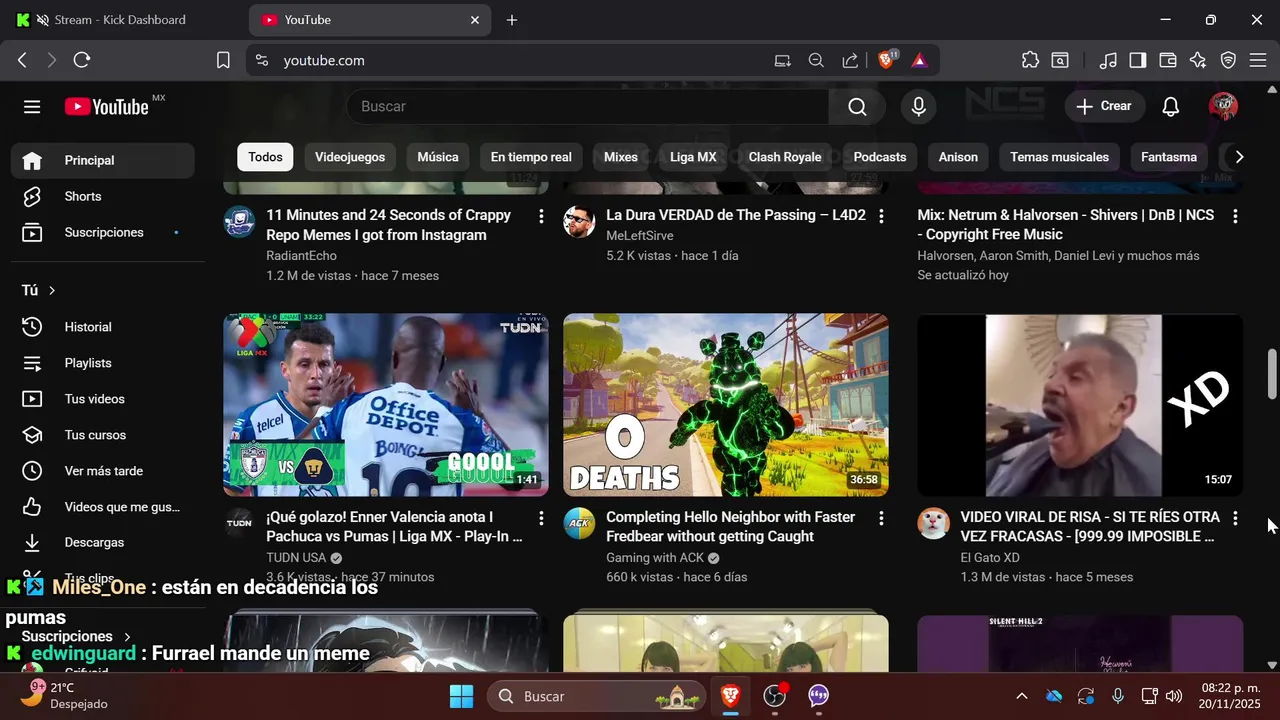The width and height of the screenshot is (1280, 720).
Task: Switch to Stream - Kick Dashboard tab
Action: pos(119,20)
